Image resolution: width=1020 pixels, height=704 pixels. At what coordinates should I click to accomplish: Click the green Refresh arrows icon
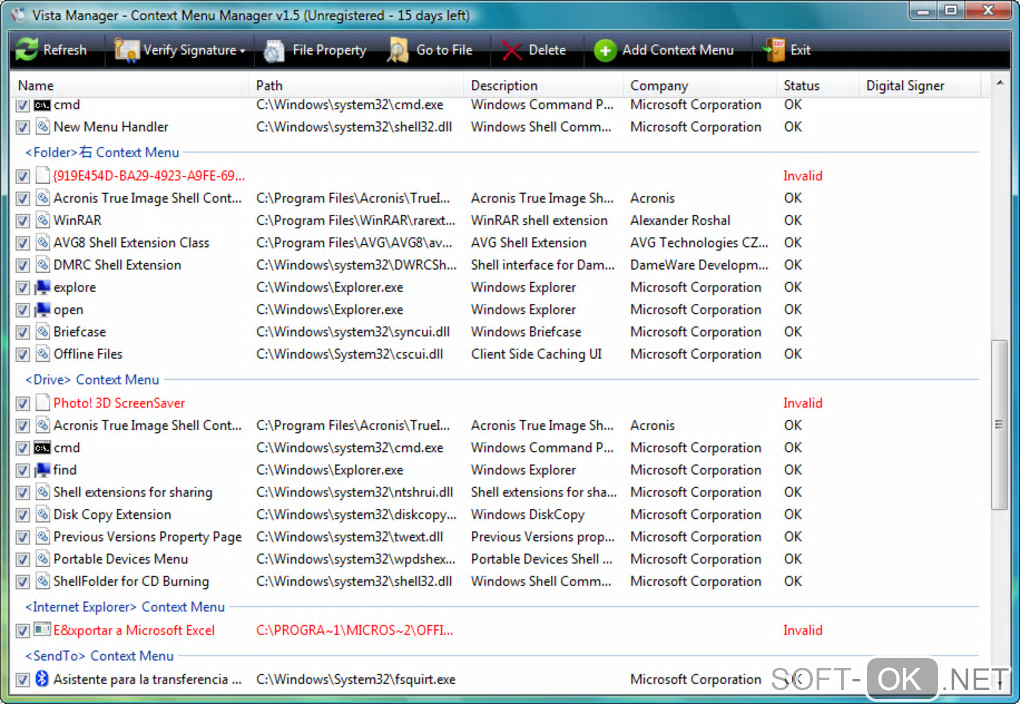tap(27, 49)
